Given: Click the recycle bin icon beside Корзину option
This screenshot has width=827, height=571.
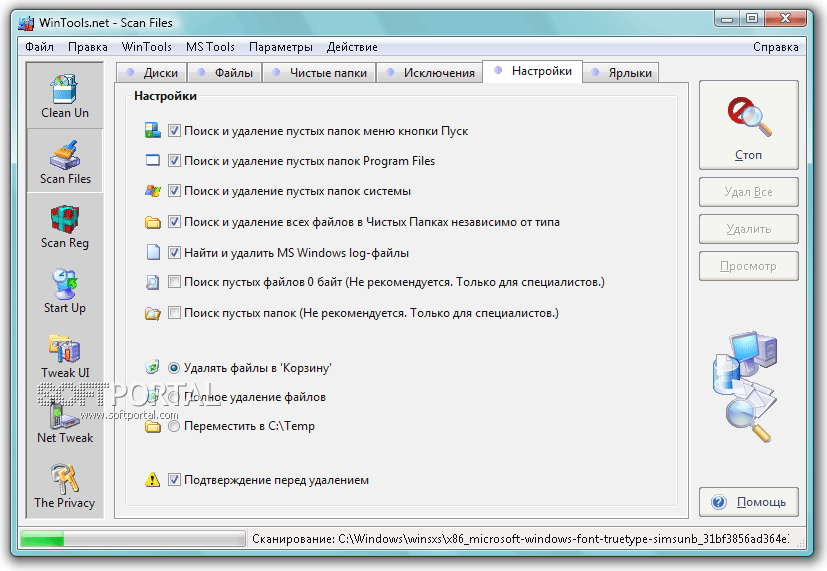Looking at the screenshot, I should pyautogui.click(x=152, y=366).
